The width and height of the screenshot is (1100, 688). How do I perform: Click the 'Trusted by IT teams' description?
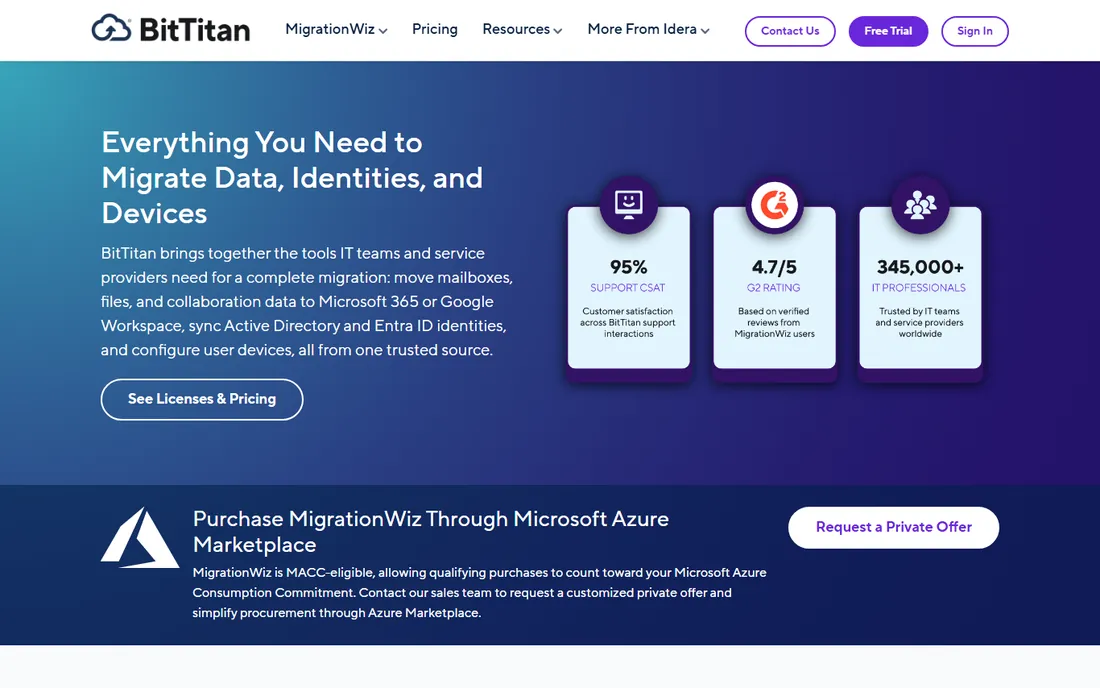[x=920, y=323]
